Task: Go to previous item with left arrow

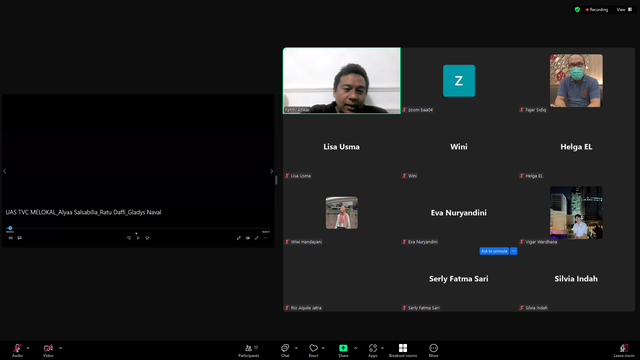Action: (x=5, y=171)
